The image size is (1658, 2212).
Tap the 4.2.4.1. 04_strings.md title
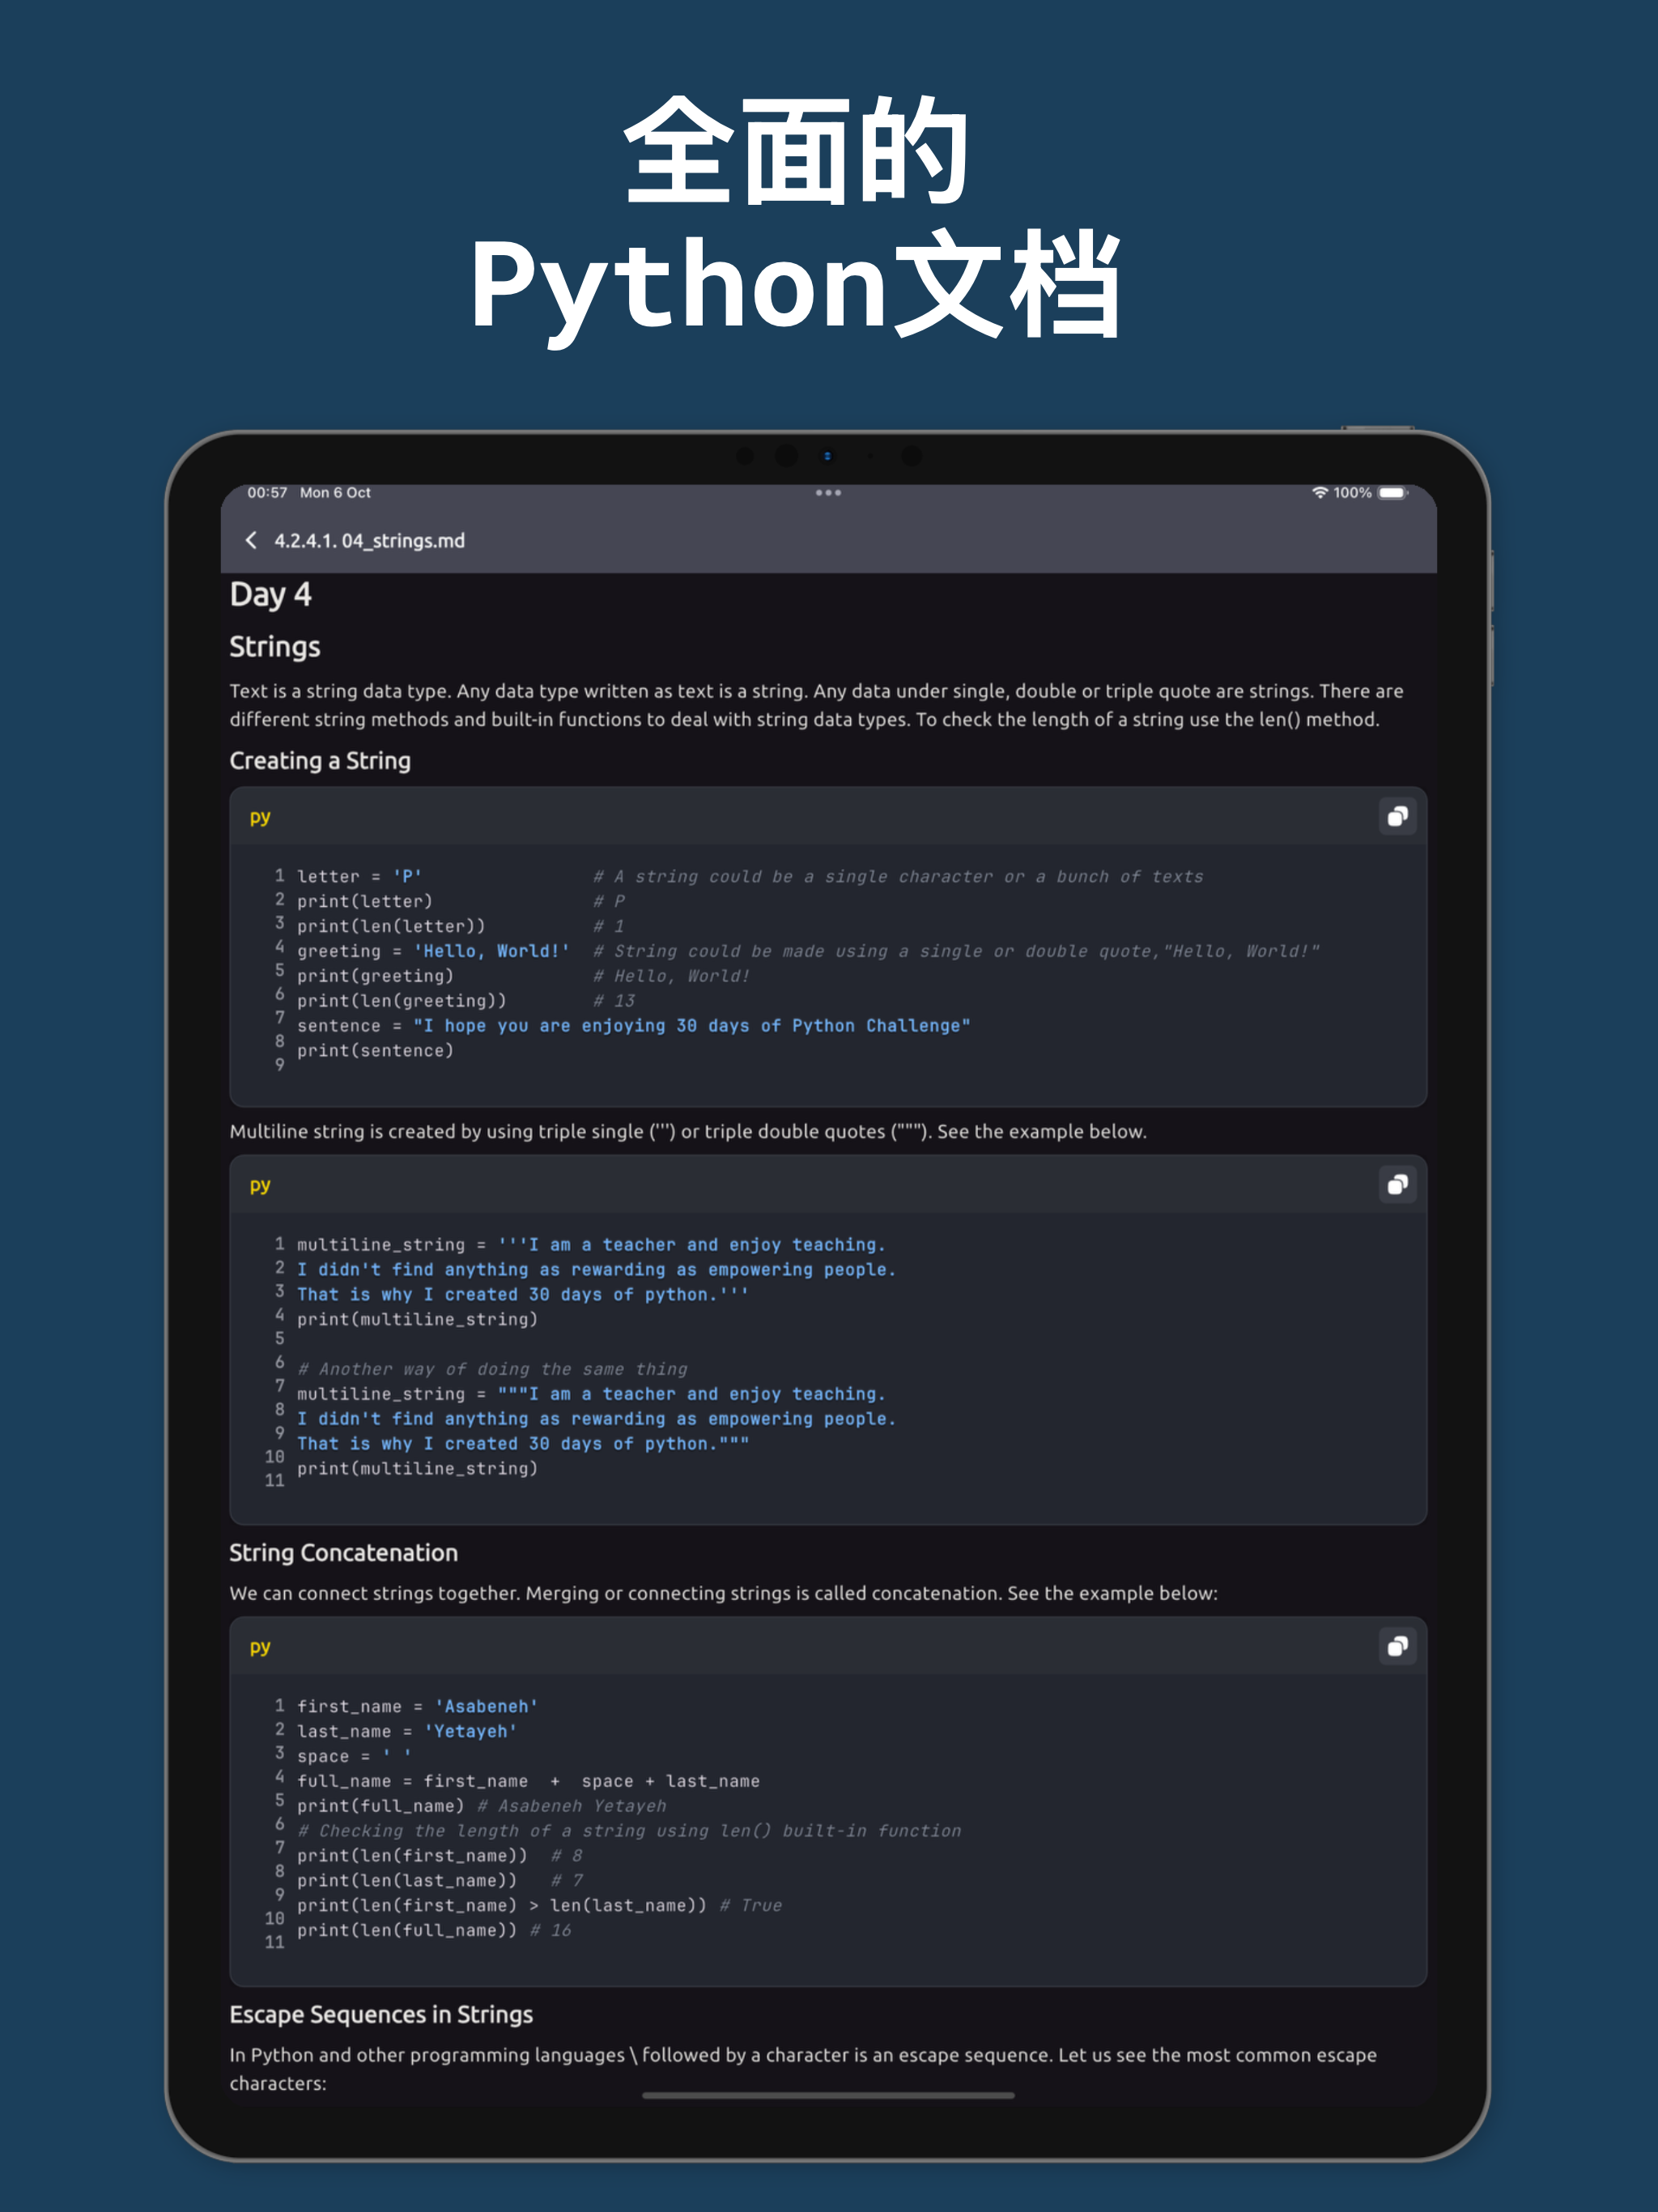pyautogui.click(x=369, y=541)
